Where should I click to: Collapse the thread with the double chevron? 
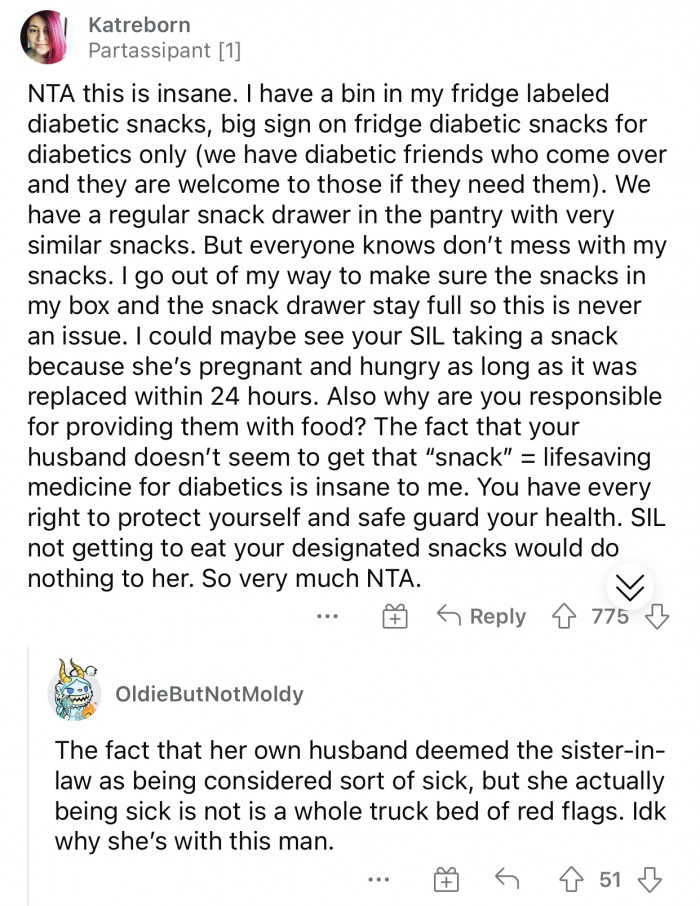coord(630,588)
